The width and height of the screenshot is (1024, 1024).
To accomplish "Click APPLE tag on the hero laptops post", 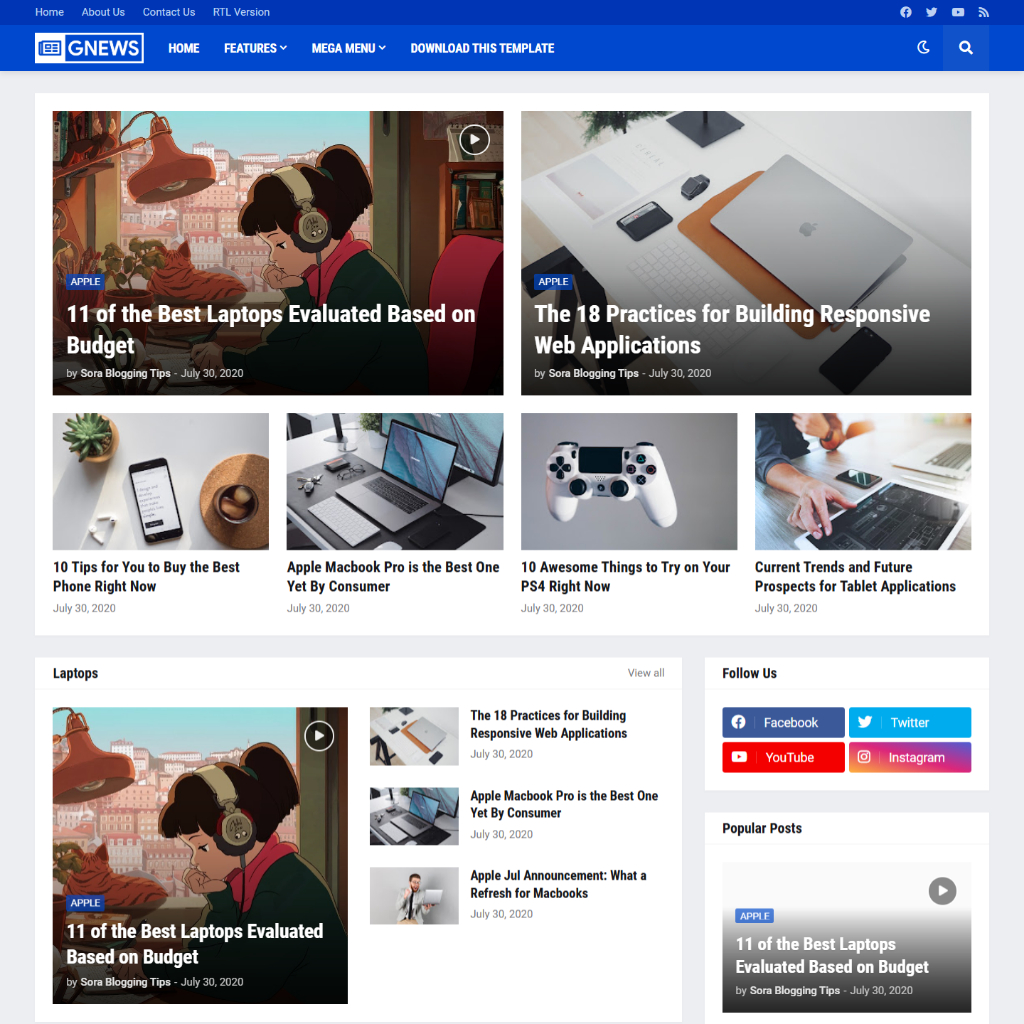I will 86,281.
